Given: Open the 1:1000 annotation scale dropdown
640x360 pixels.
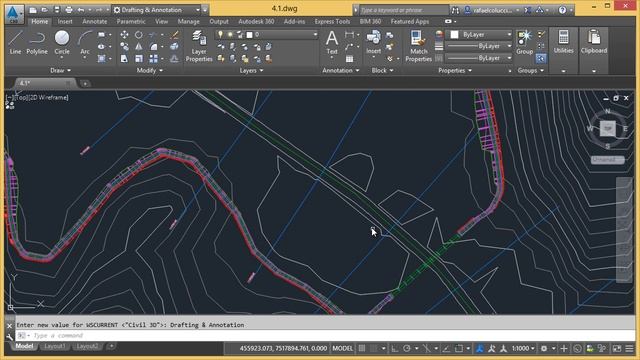Looking at the screenshot, I should pos(523,348).
